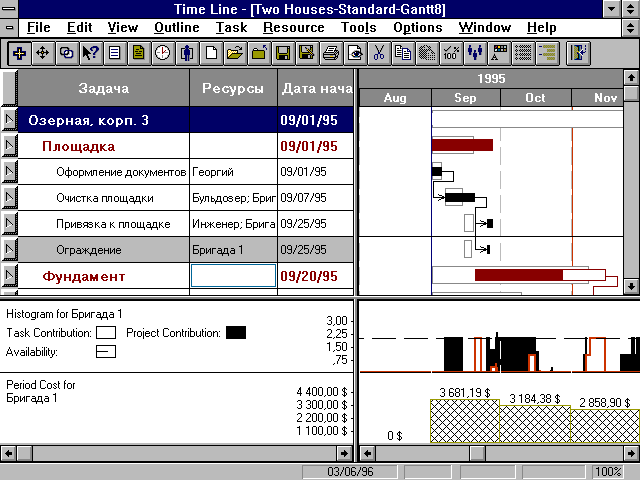Open a file with the folder icon

pos(235,51)
